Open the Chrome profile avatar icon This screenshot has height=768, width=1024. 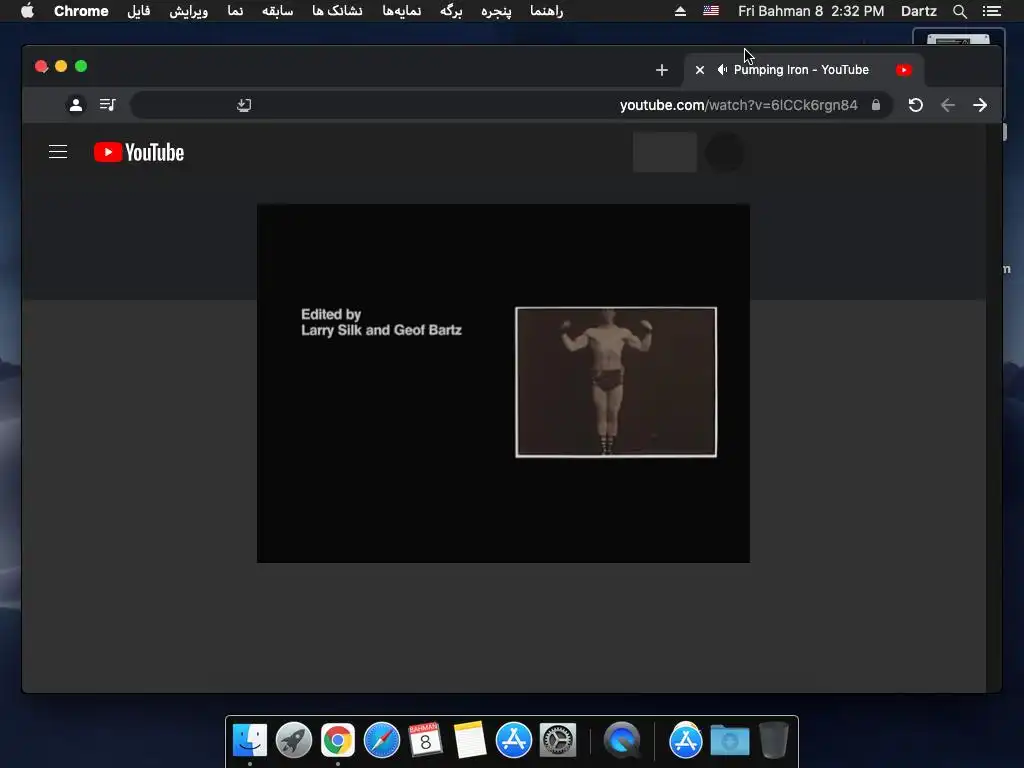[x=76, y=104]
